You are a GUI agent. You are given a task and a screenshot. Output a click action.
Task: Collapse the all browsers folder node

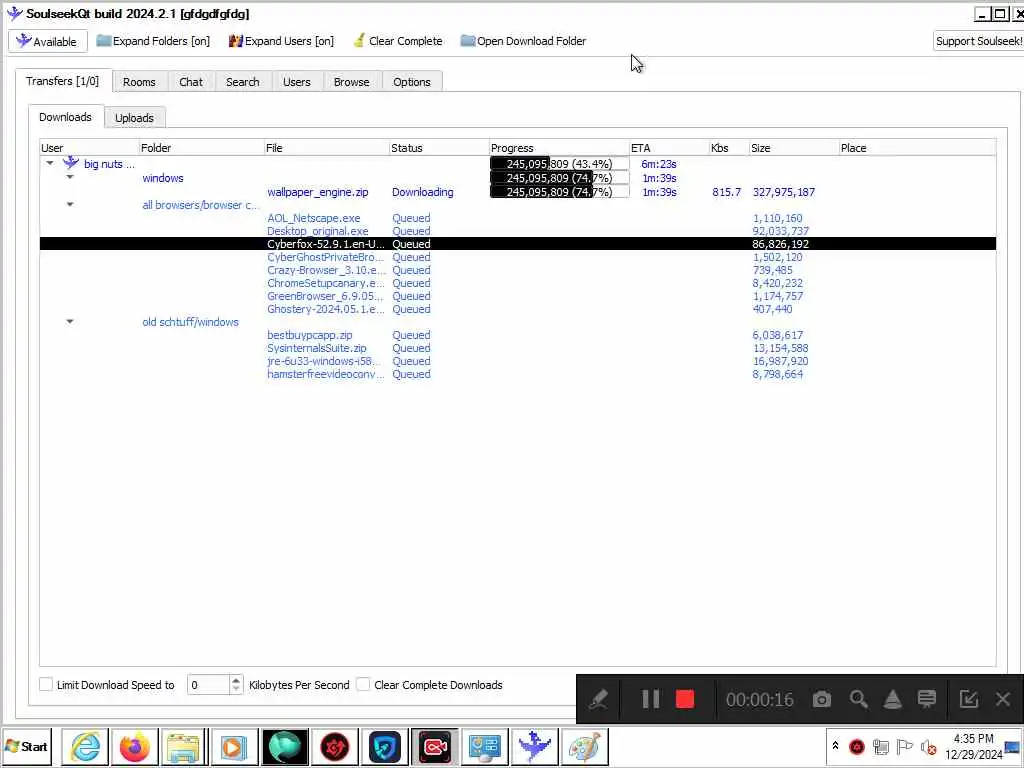point(70,204)
